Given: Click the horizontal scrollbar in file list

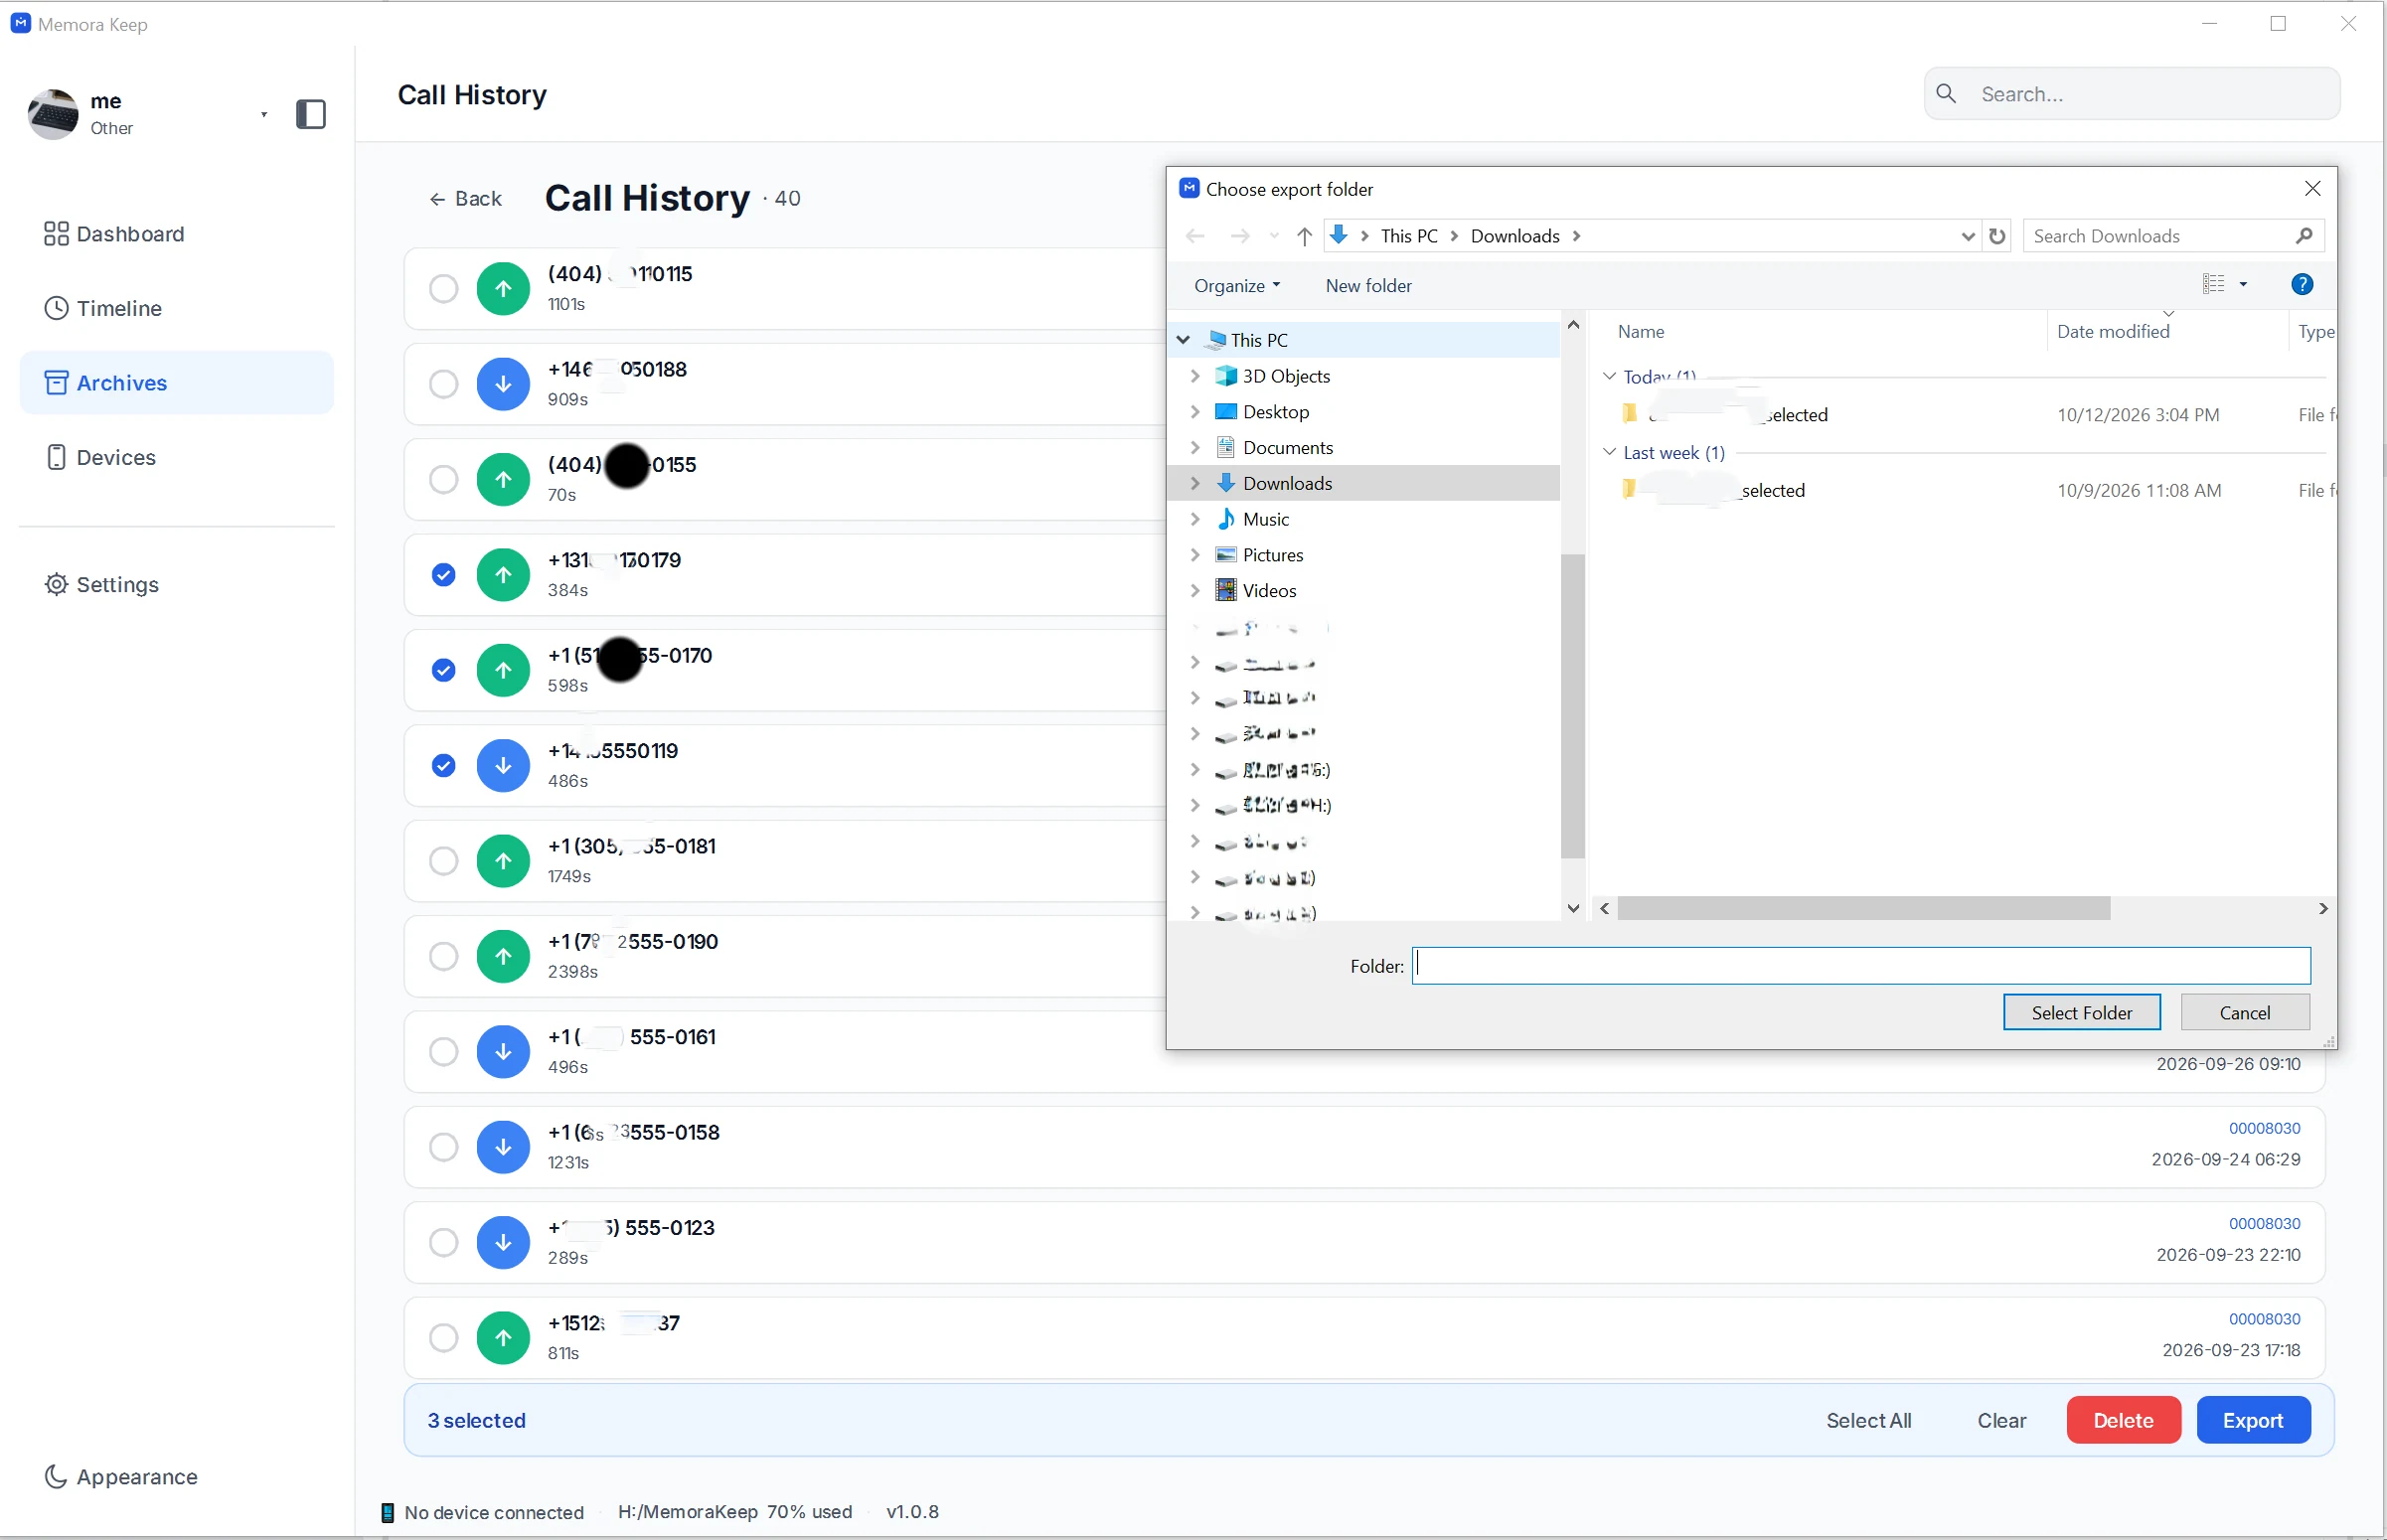Looking at the screenshot, I should 1863,909.
